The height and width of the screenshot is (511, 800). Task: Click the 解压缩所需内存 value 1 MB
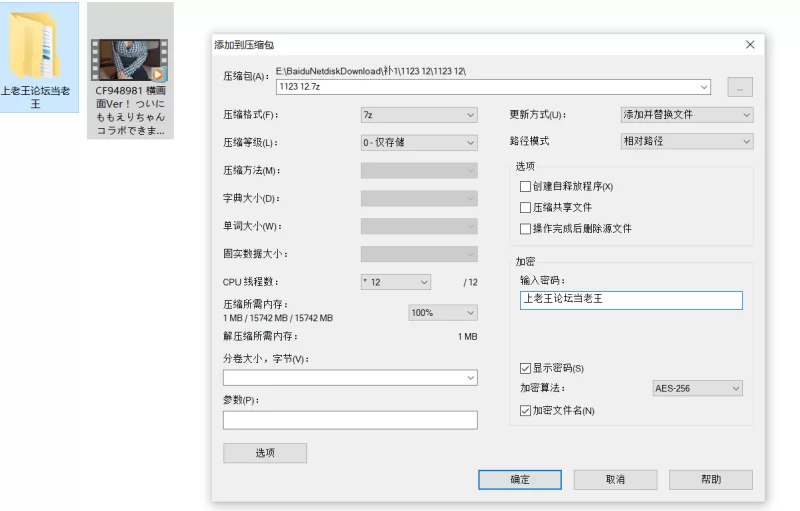(467, 337)
